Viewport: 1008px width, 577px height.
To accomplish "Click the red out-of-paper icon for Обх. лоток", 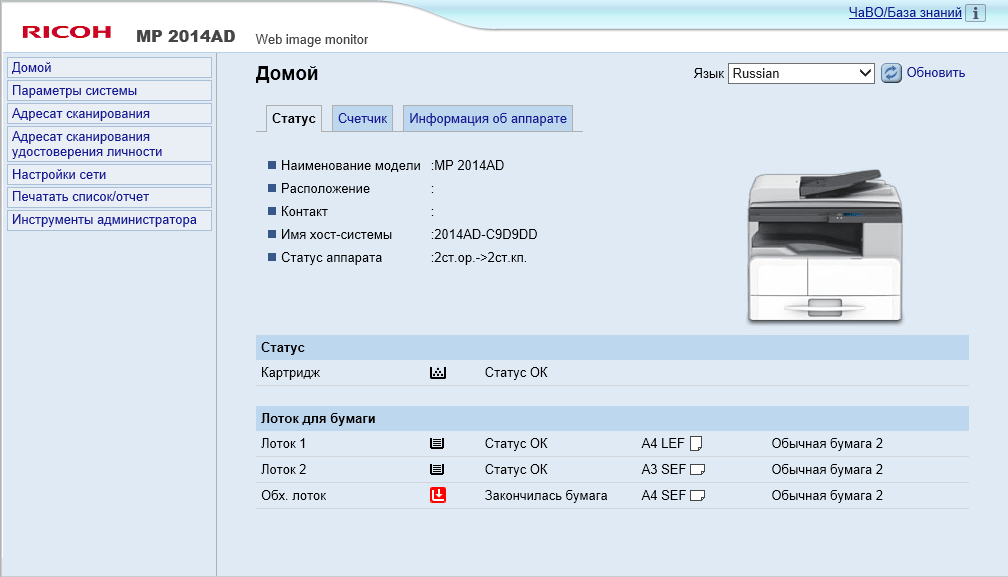I will tap(438, 495).
